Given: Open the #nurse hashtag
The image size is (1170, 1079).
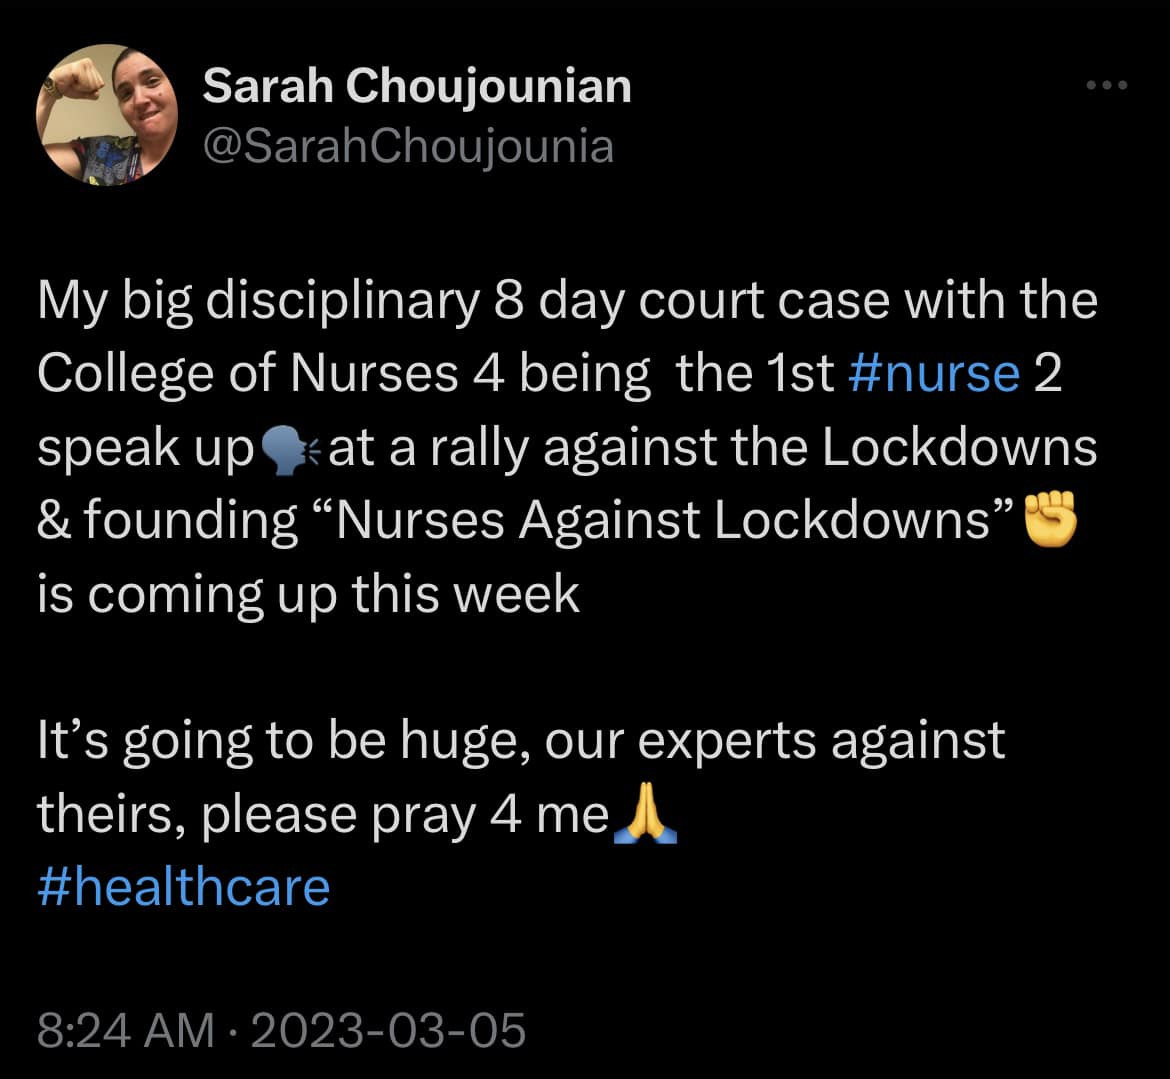Looking at the screenshot, I should 934,374.
